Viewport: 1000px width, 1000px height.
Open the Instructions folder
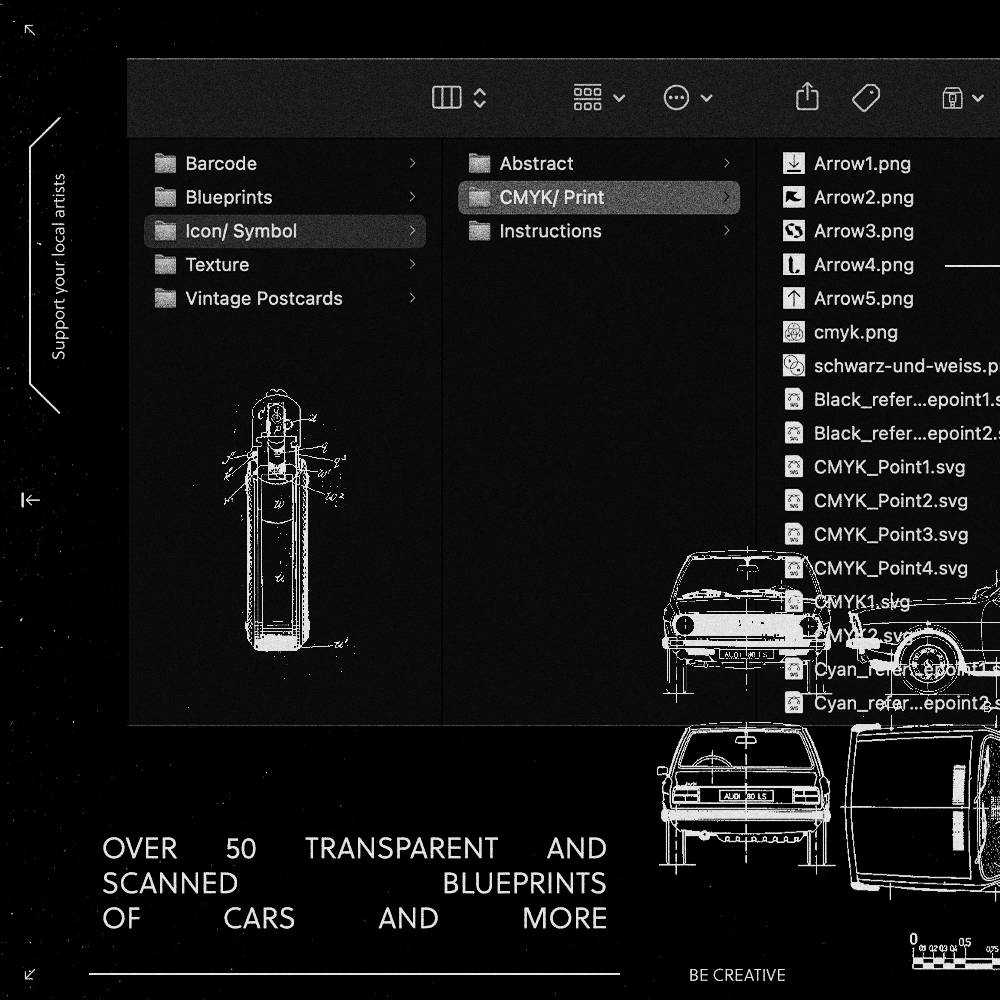point(549,231)
